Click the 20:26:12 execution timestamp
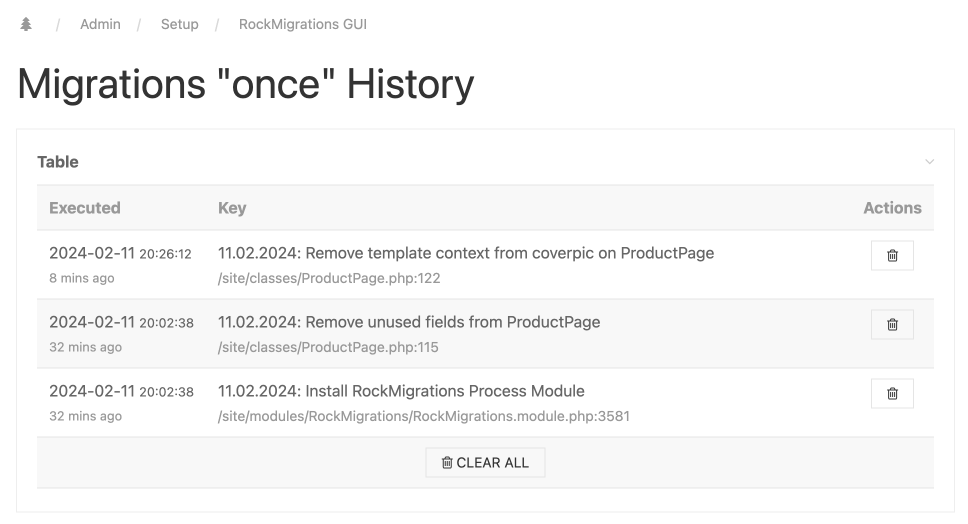The width and height of the screenshot is (968, 524). point(165,254)
